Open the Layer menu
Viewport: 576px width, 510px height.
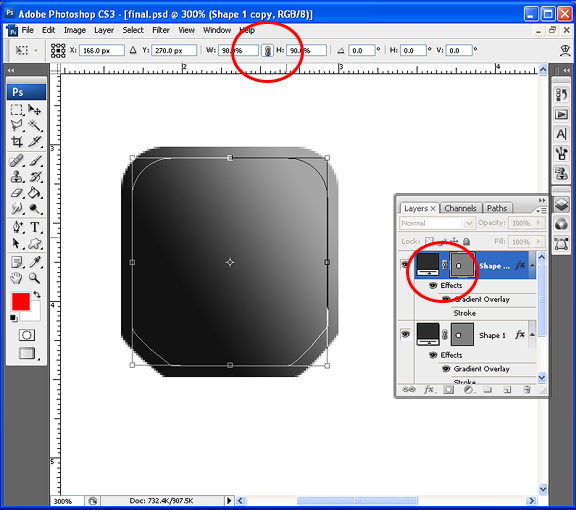(x=104, y=30)
